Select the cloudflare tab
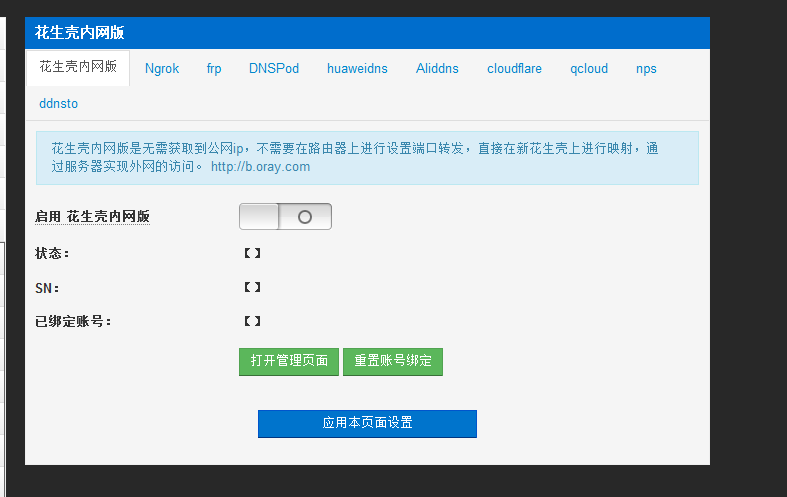The width and height of the screenshot is (787, 497). point(514,68)
